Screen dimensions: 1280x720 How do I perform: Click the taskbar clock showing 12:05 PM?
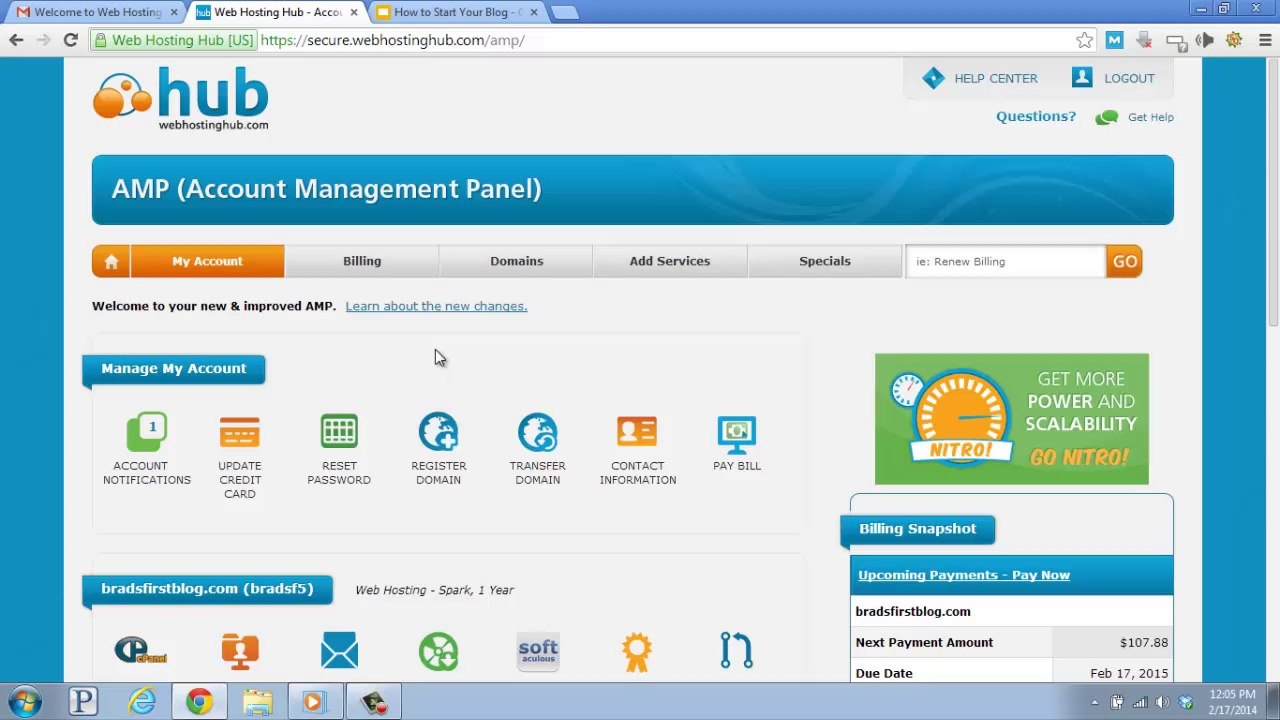1232,702
